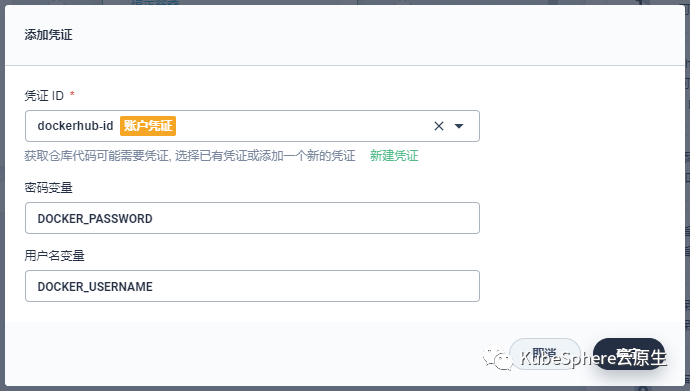690x391 pixels.
Task: Focus the DOCKER_PASSWORD variable field
Action: click(252, 218)
